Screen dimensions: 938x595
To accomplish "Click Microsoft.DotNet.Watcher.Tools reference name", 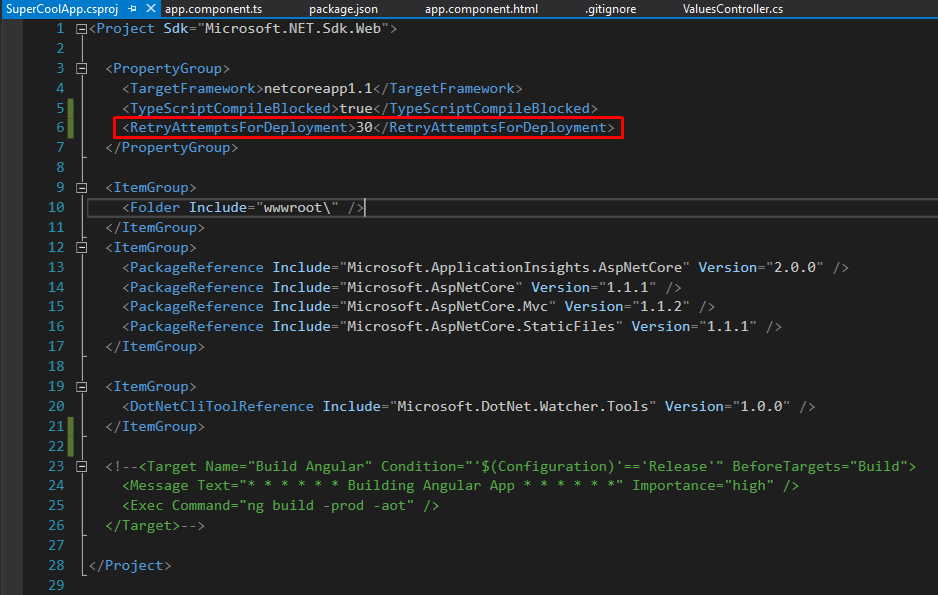I will point(523,407).
